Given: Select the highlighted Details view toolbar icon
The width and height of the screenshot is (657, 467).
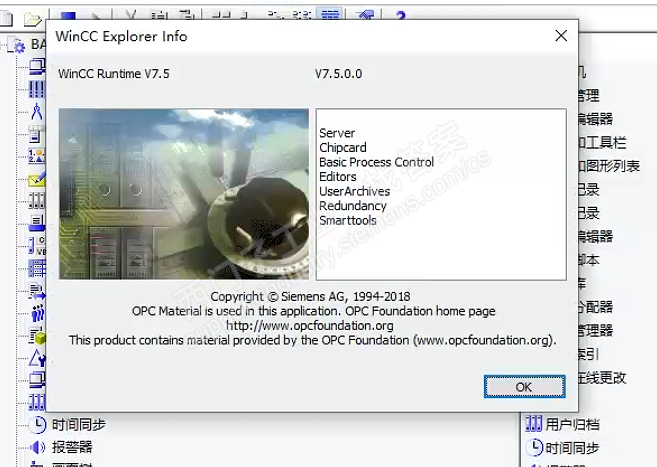Looking at the screenshot, I should (x=330, y=14).
